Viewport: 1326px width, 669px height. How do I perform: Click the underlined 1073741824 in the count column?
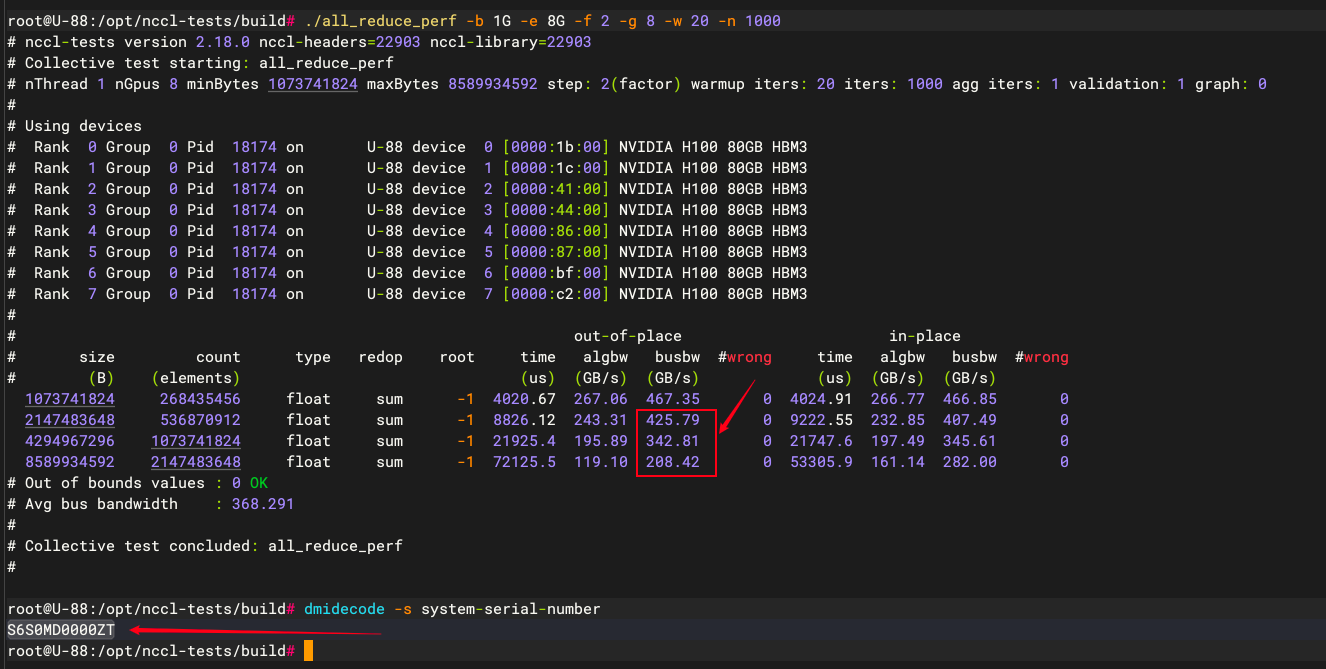(195, 441)
